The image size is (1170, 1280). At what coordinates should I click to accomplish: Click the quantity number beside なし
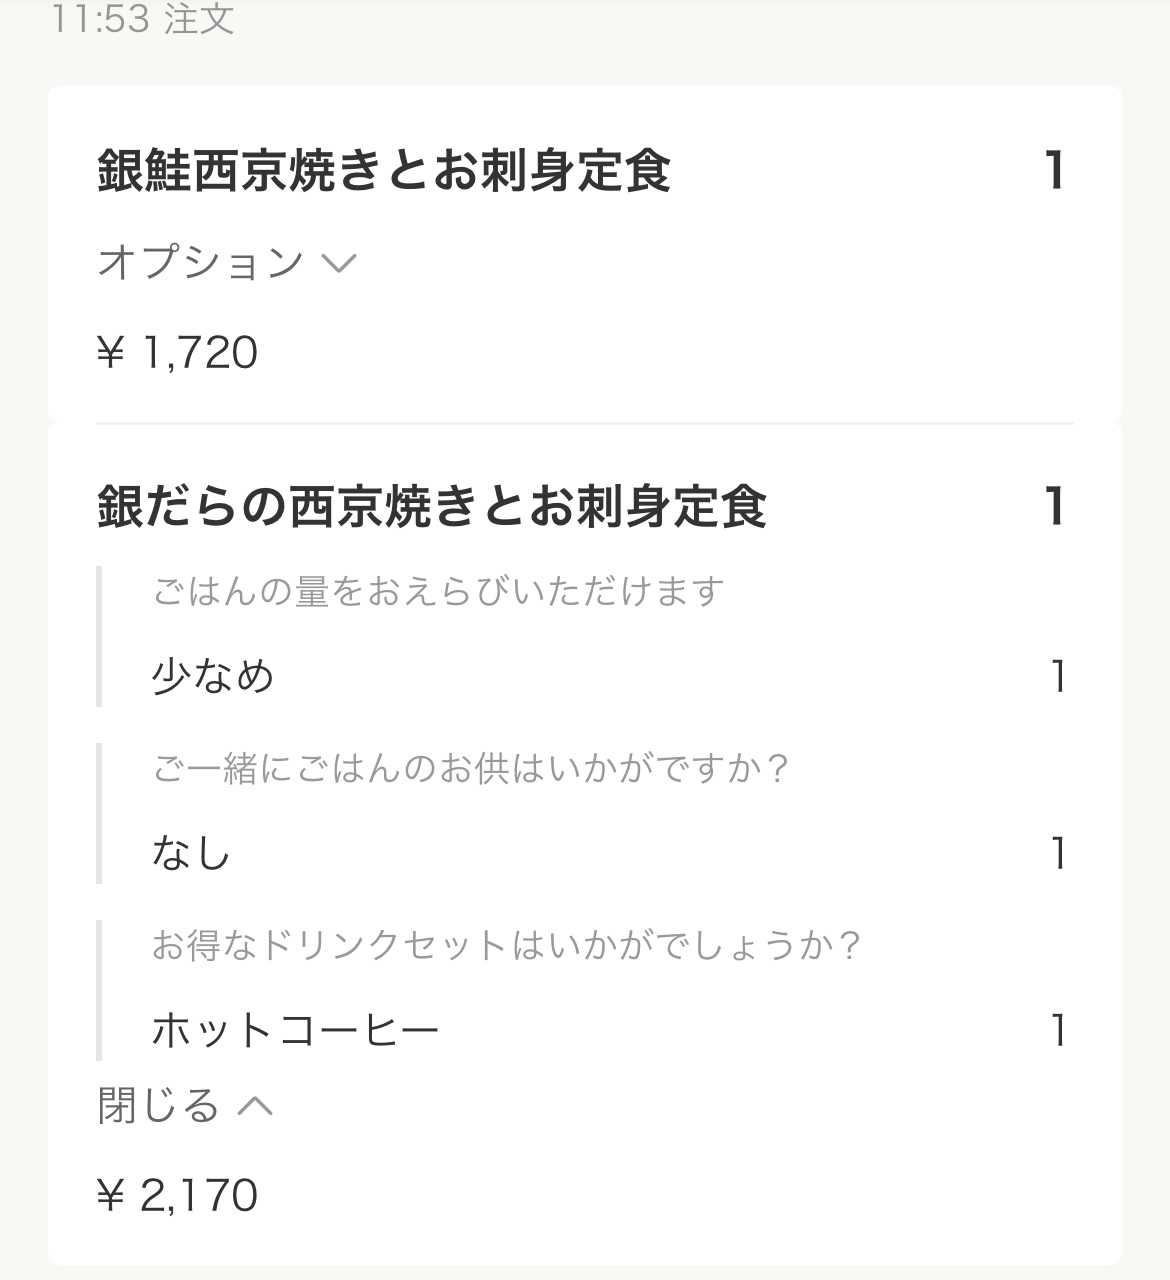(1057, 854)
